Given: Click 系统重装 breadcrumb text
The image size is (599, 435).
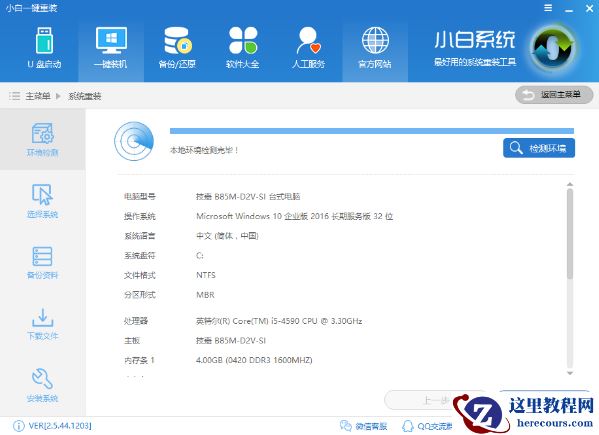Looking at the screenshot, I should coord(84,96).
